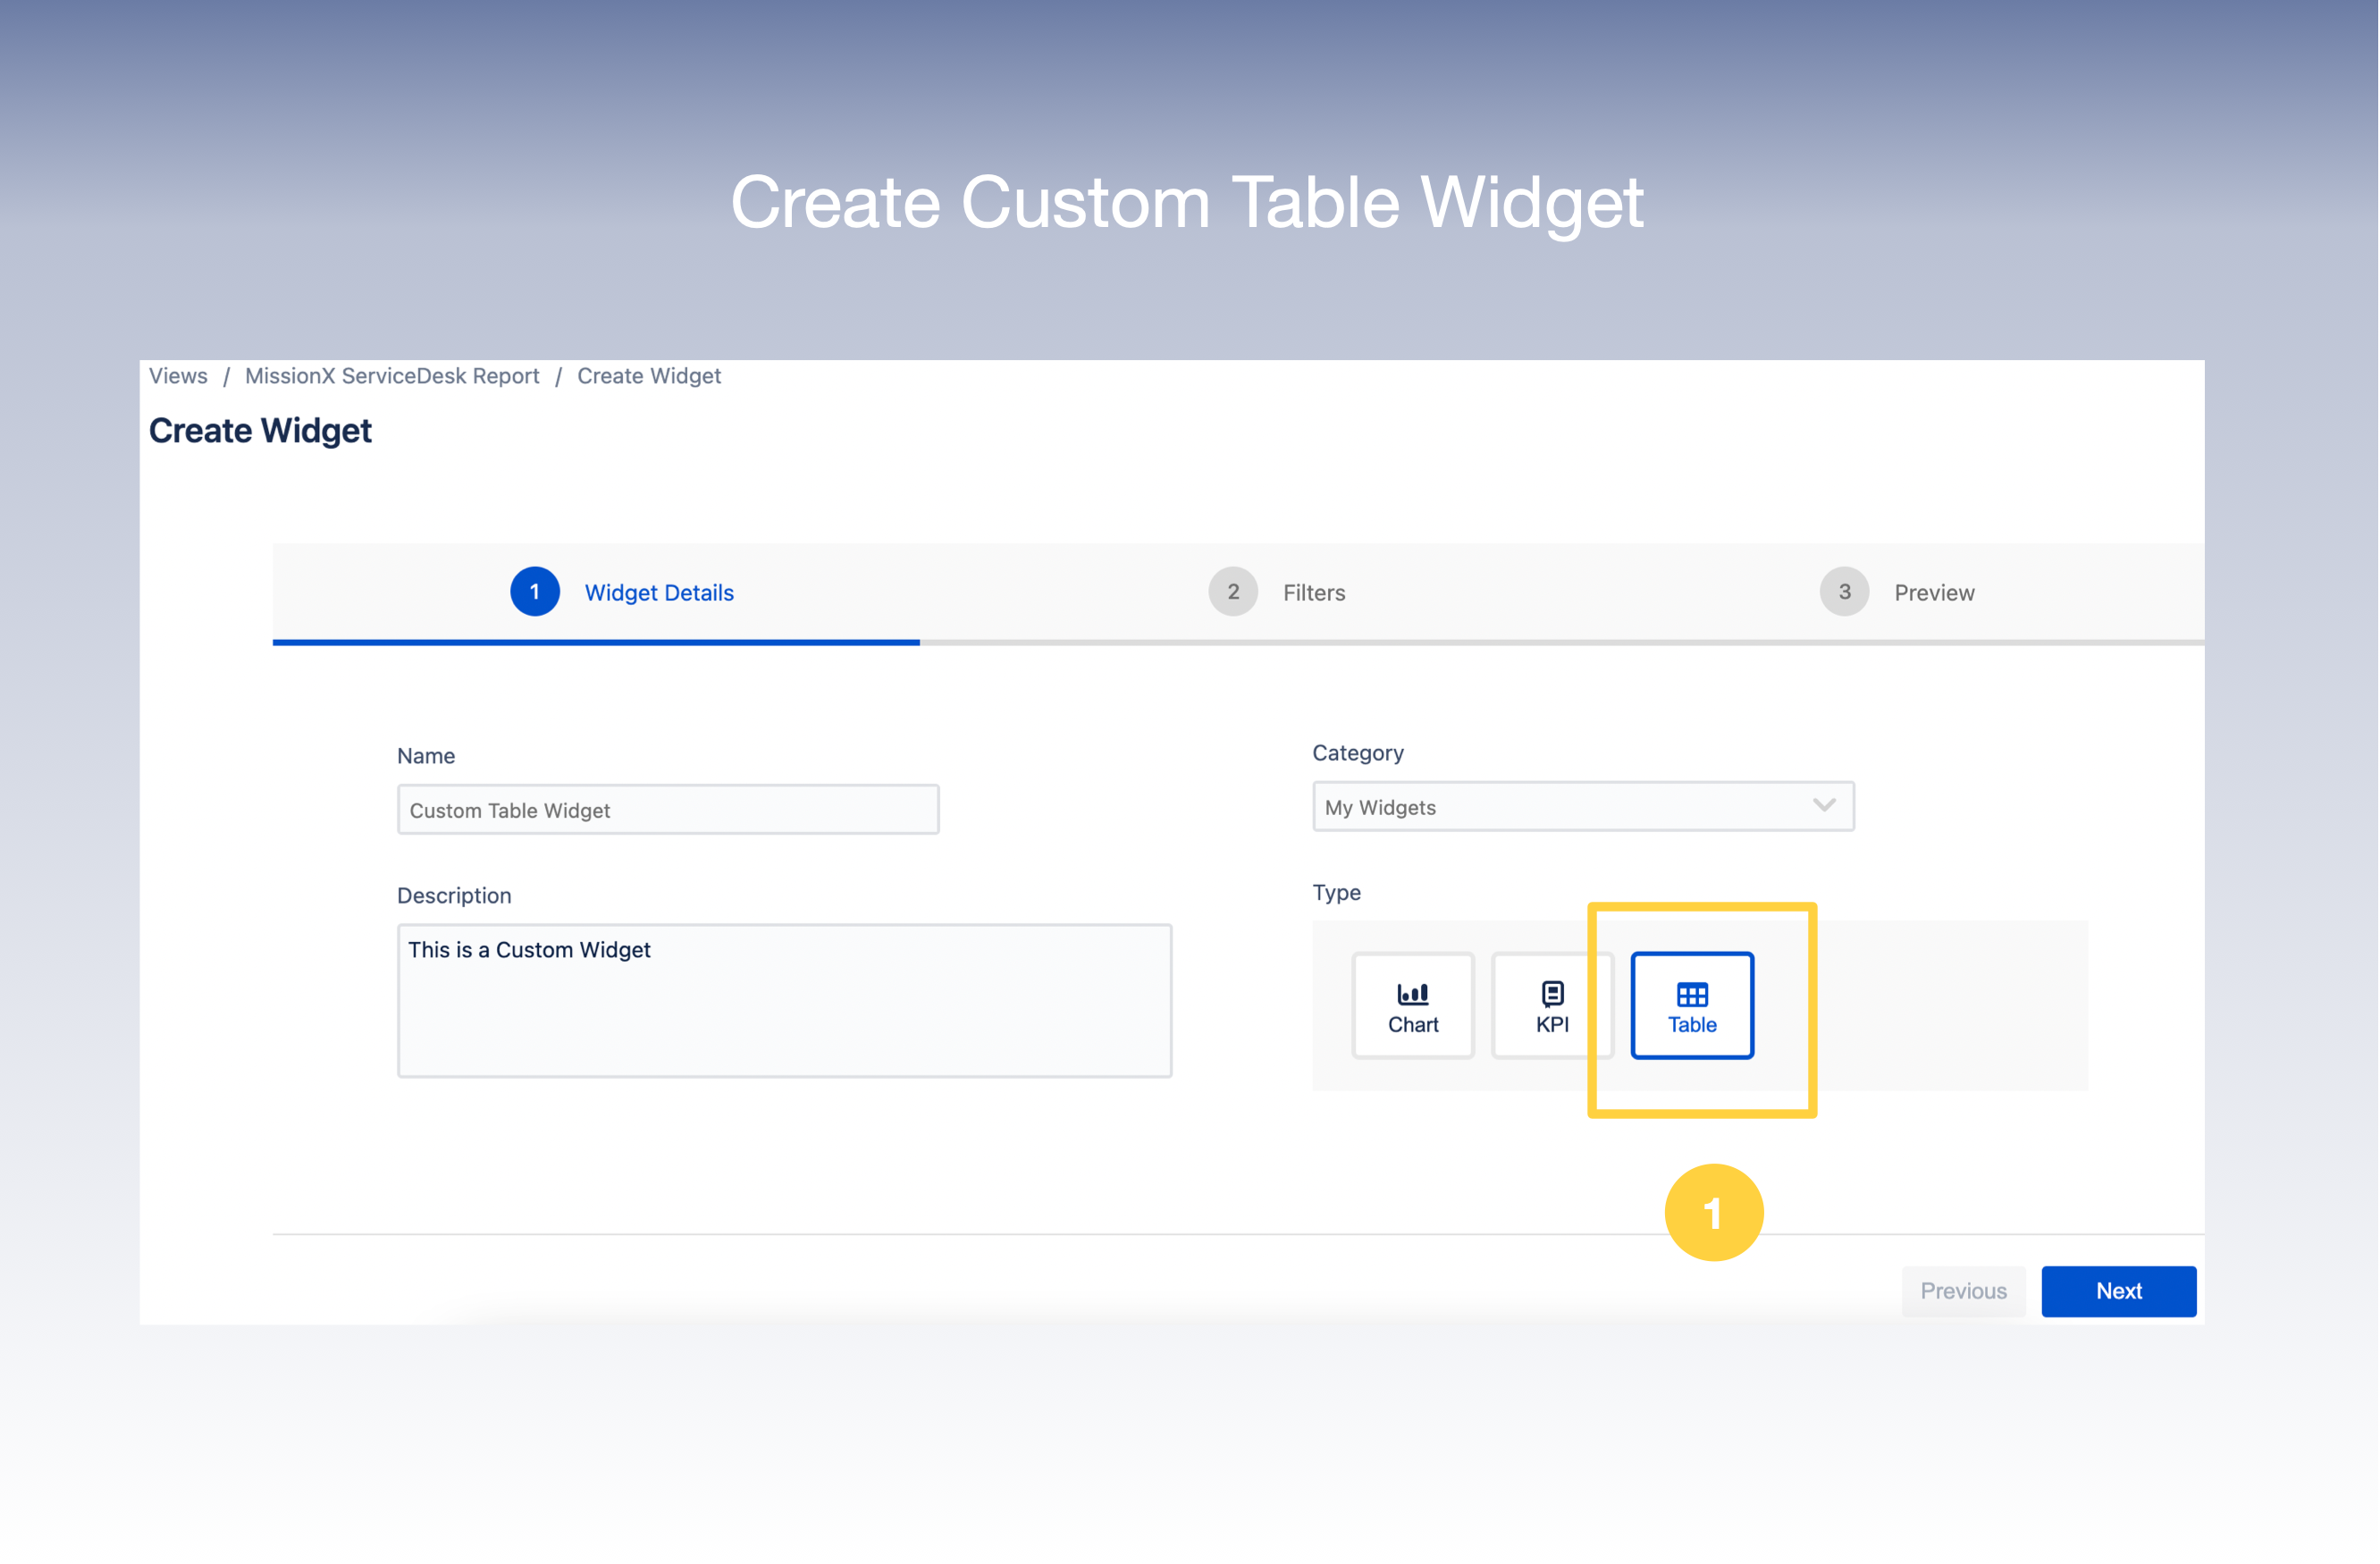Screen dimensions: 2380x1564
Task: Click the chevron on the Category dropdown
Action: pyautogui.click(x=1824, y=805)
